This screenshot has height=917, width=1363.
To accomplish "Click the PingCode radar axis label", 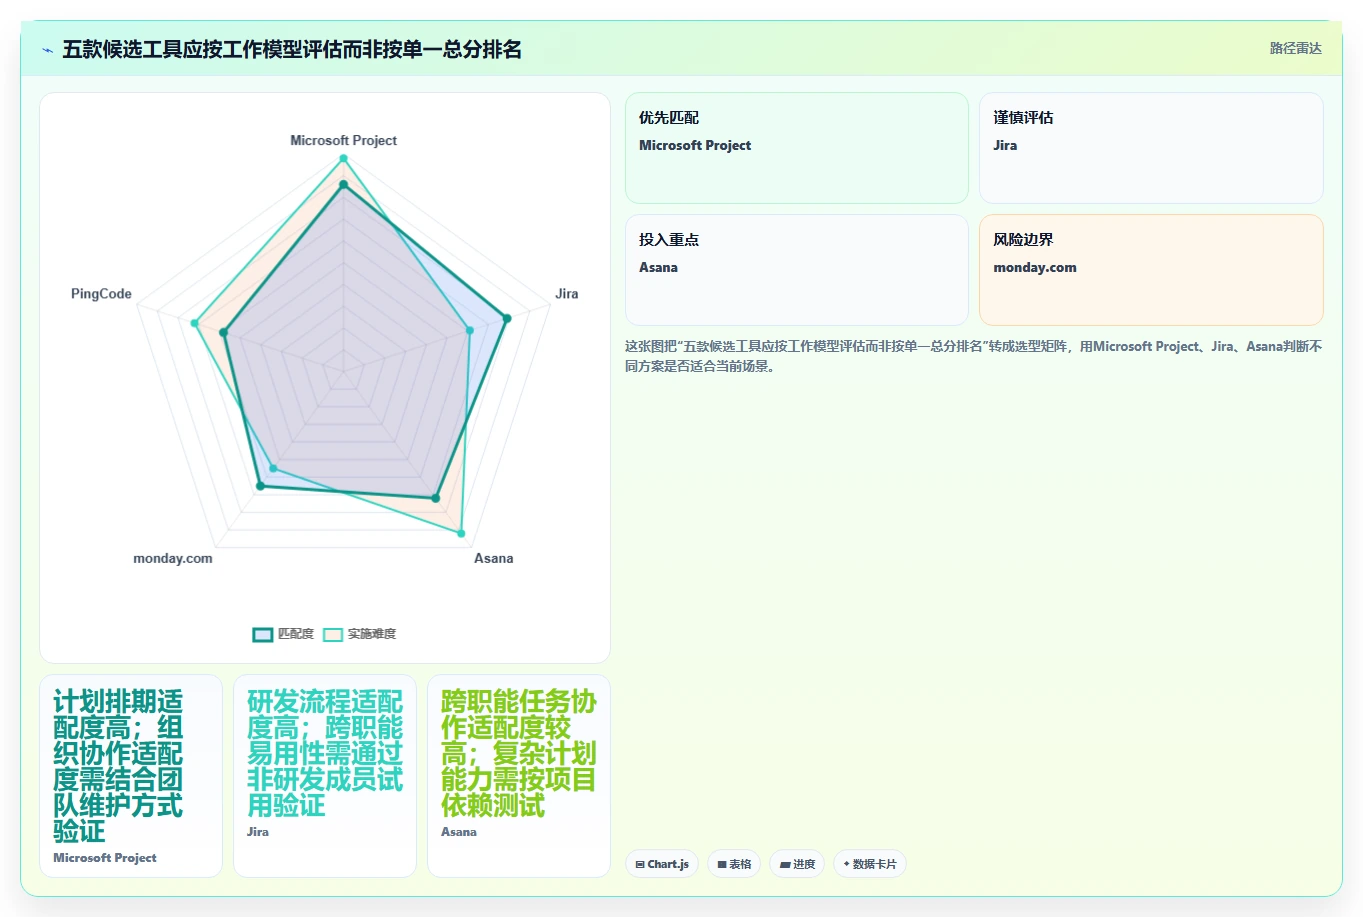I will tap(101, 294).
